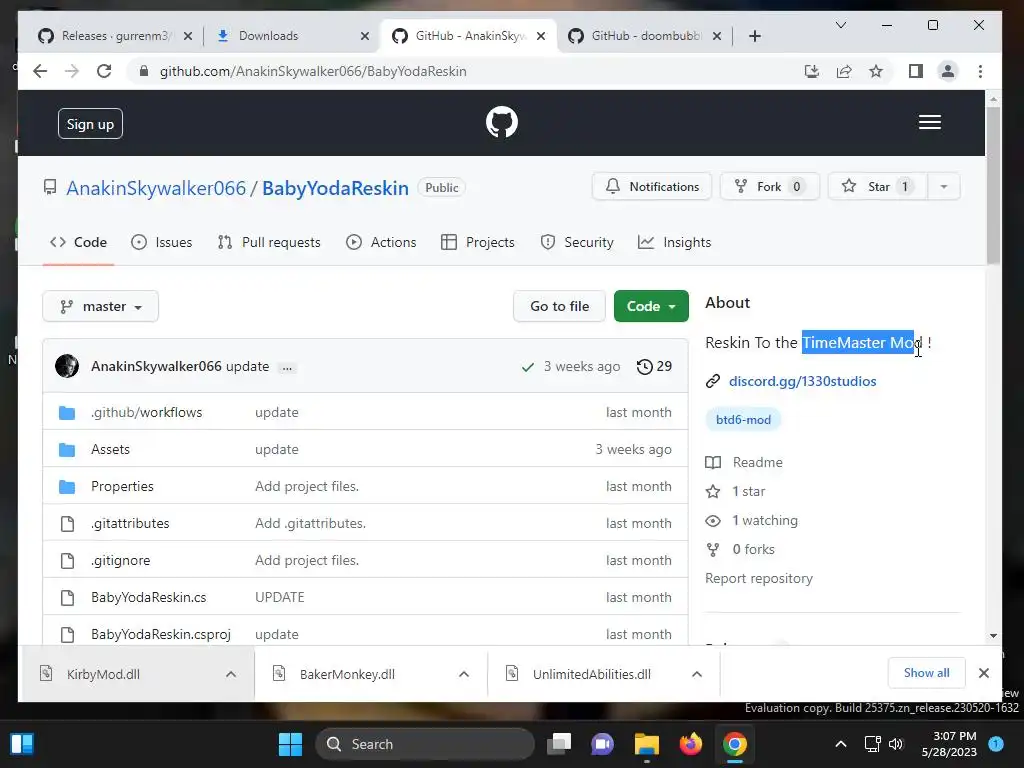Viewport: 1024px width, 768px height.
Task: Open KirbyMod.dll download options chevron
Action: coord(231,674)
